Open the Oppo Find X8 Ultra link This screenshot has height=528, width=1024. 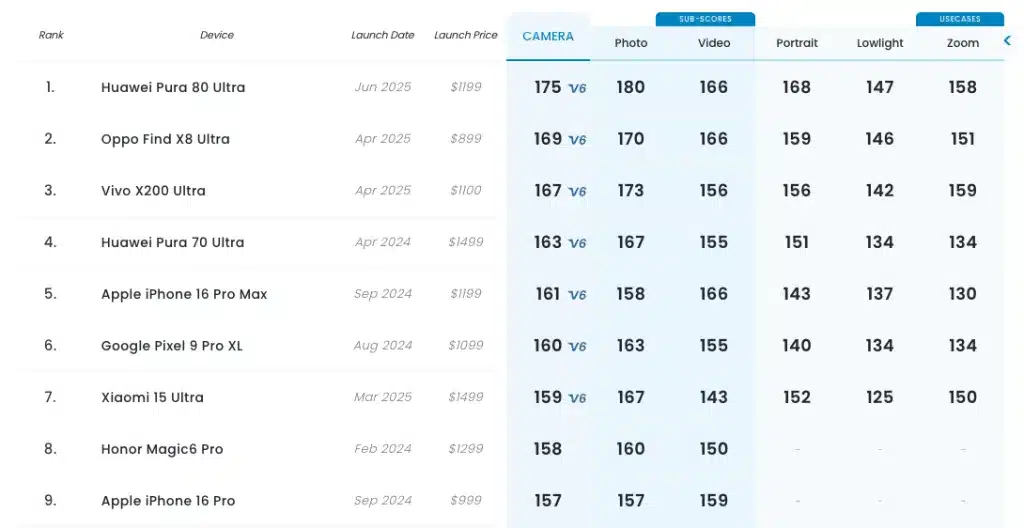click(165, 139)
